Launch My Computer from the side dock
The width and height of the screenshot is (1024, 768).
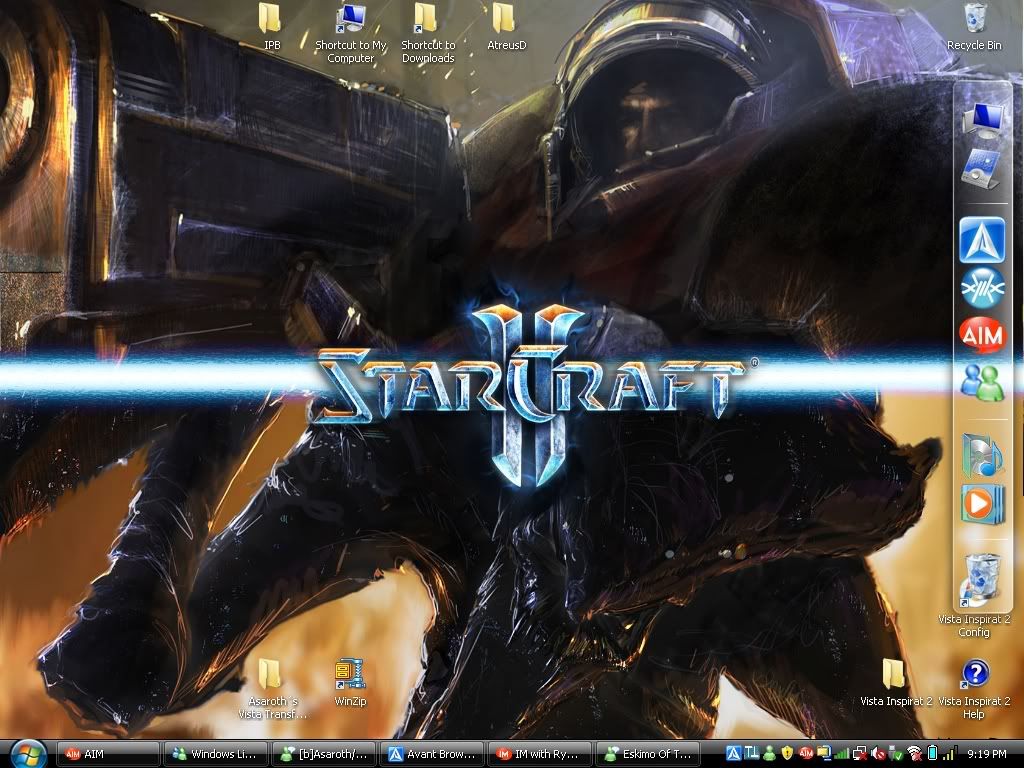coord(982,118)
